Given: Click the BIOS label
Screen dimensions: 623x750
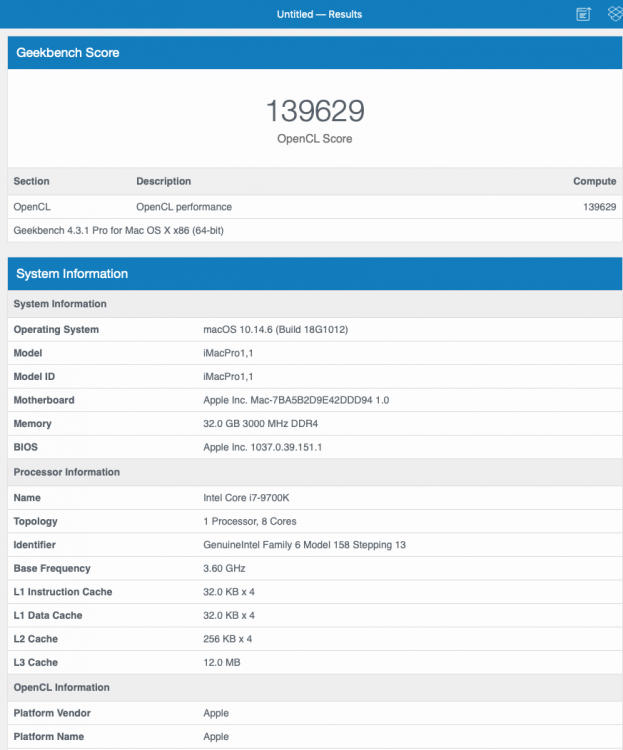Looking at the screenshot, I should (x=25, y=447).
